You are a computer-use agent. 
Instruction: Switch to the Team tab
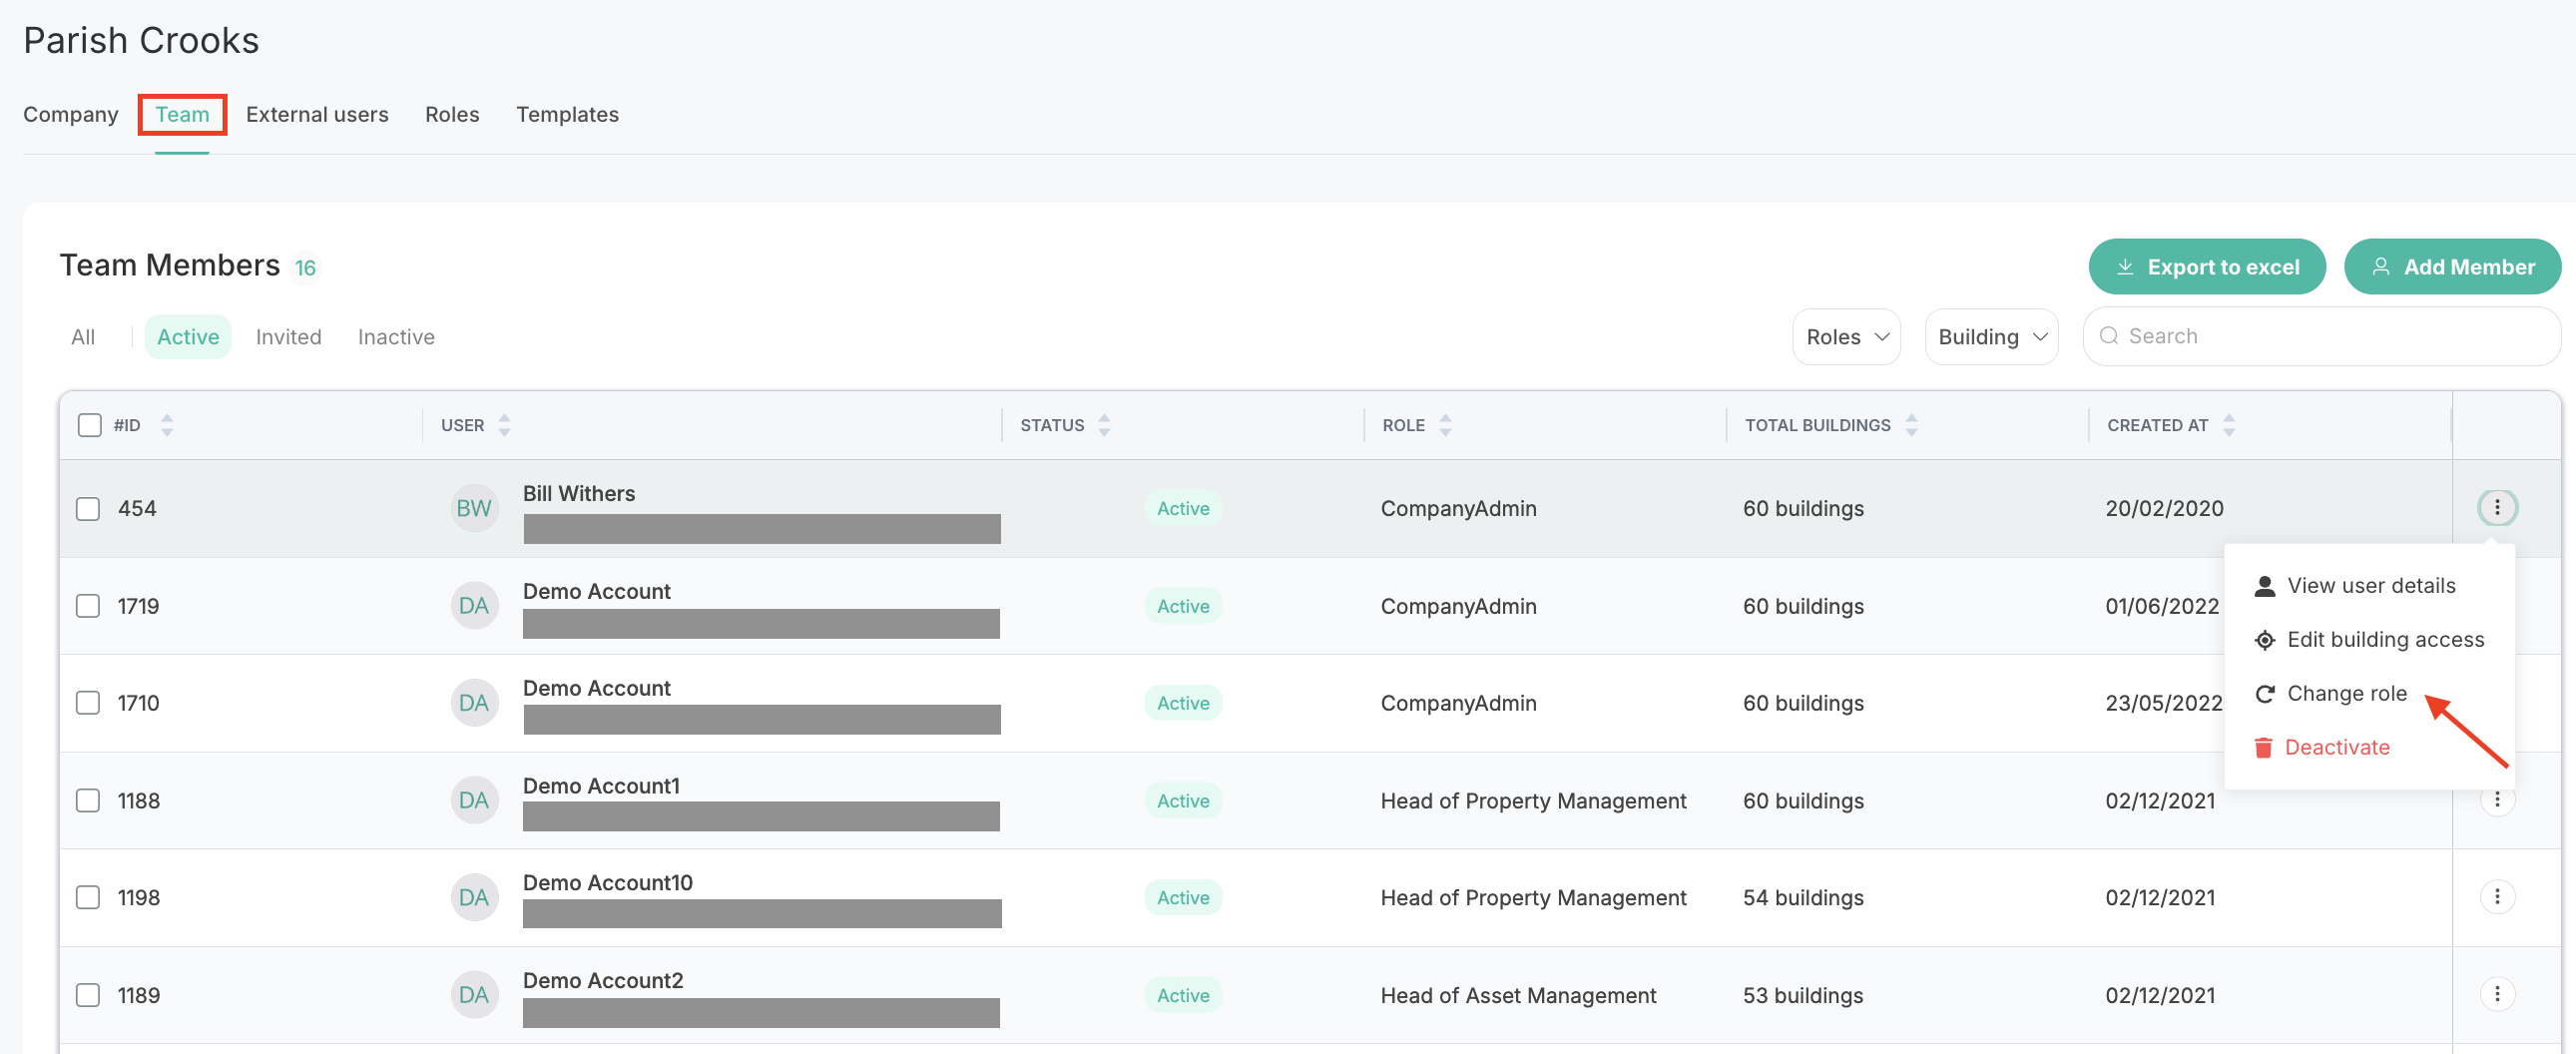[182, 114]
